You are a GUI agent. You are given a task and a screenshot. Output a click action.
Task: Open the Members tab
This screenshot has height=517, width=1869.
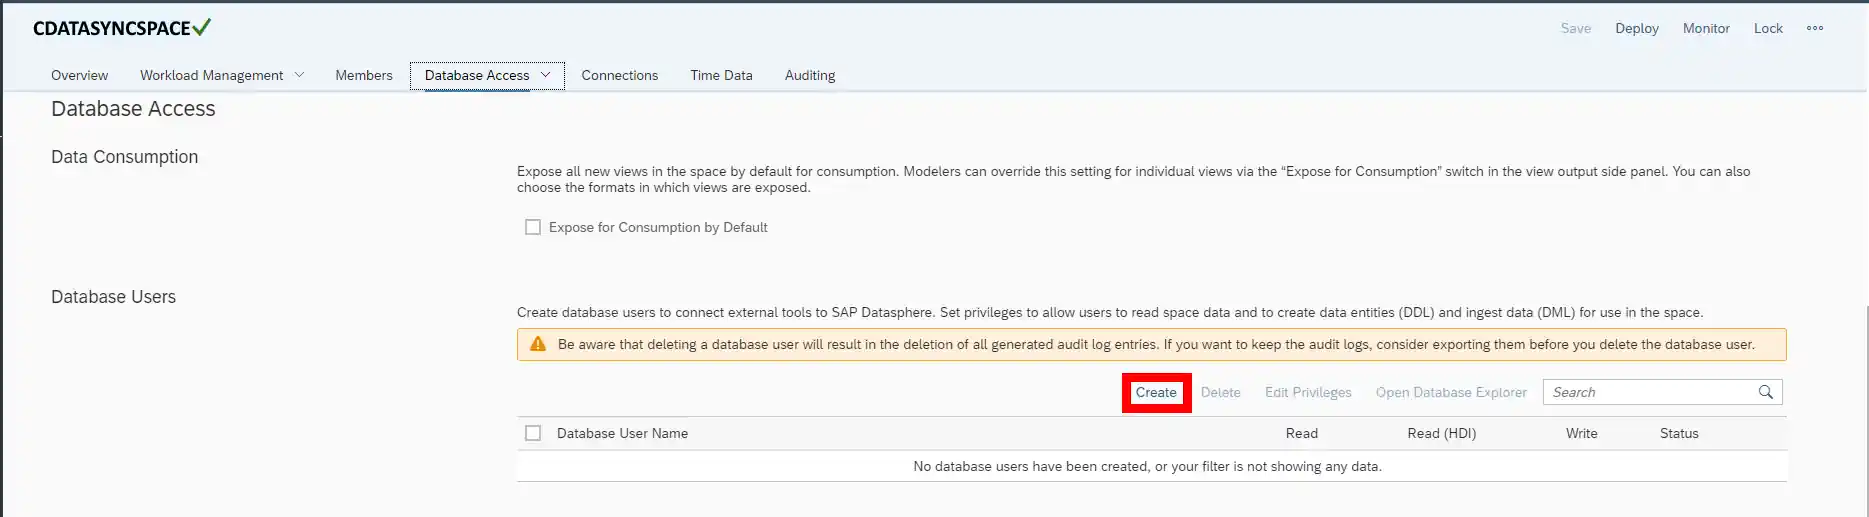(x=363, y=75)
